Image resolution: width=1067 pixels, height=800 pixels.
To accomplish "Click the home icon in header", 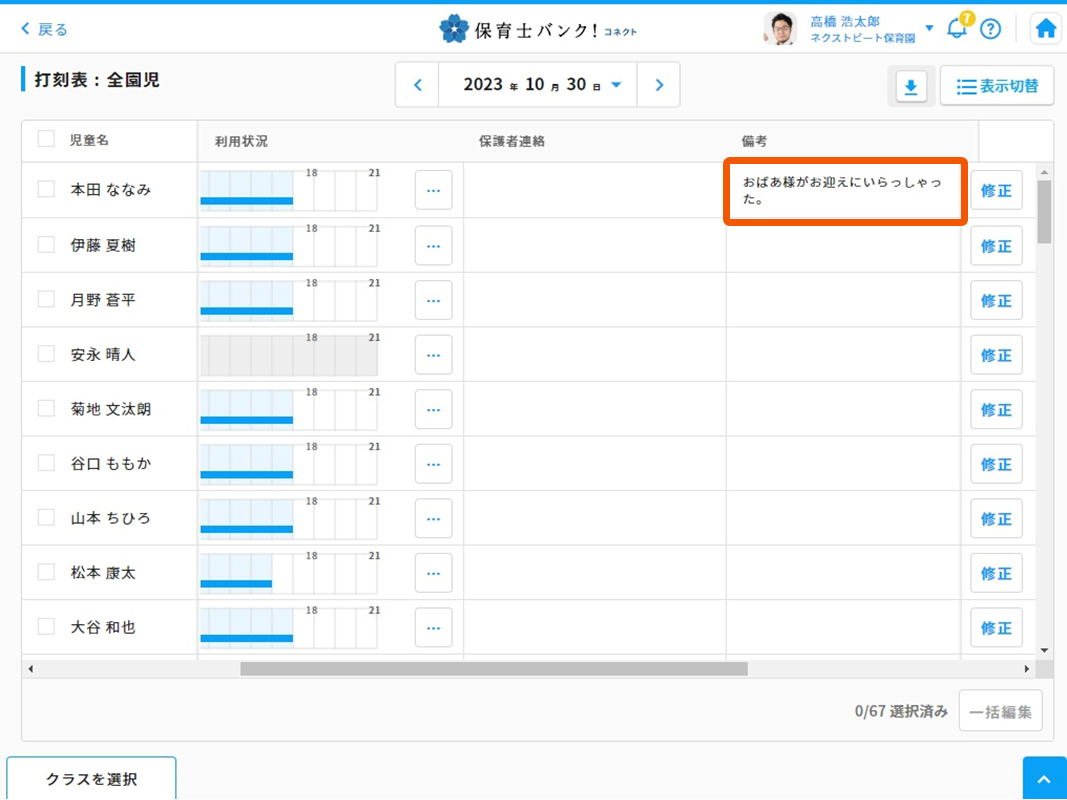I will (x=1046, y=29).
